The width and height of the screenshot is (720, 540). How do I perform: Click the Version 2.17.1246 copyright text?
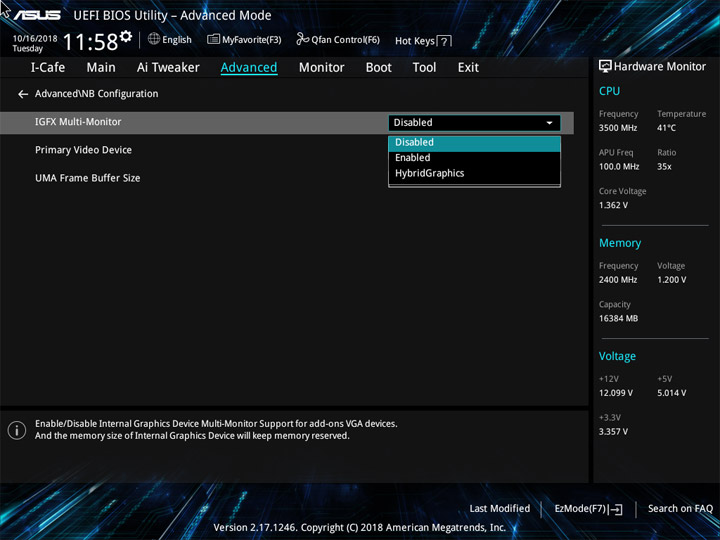pyautogui.click(x=360, y=528)
